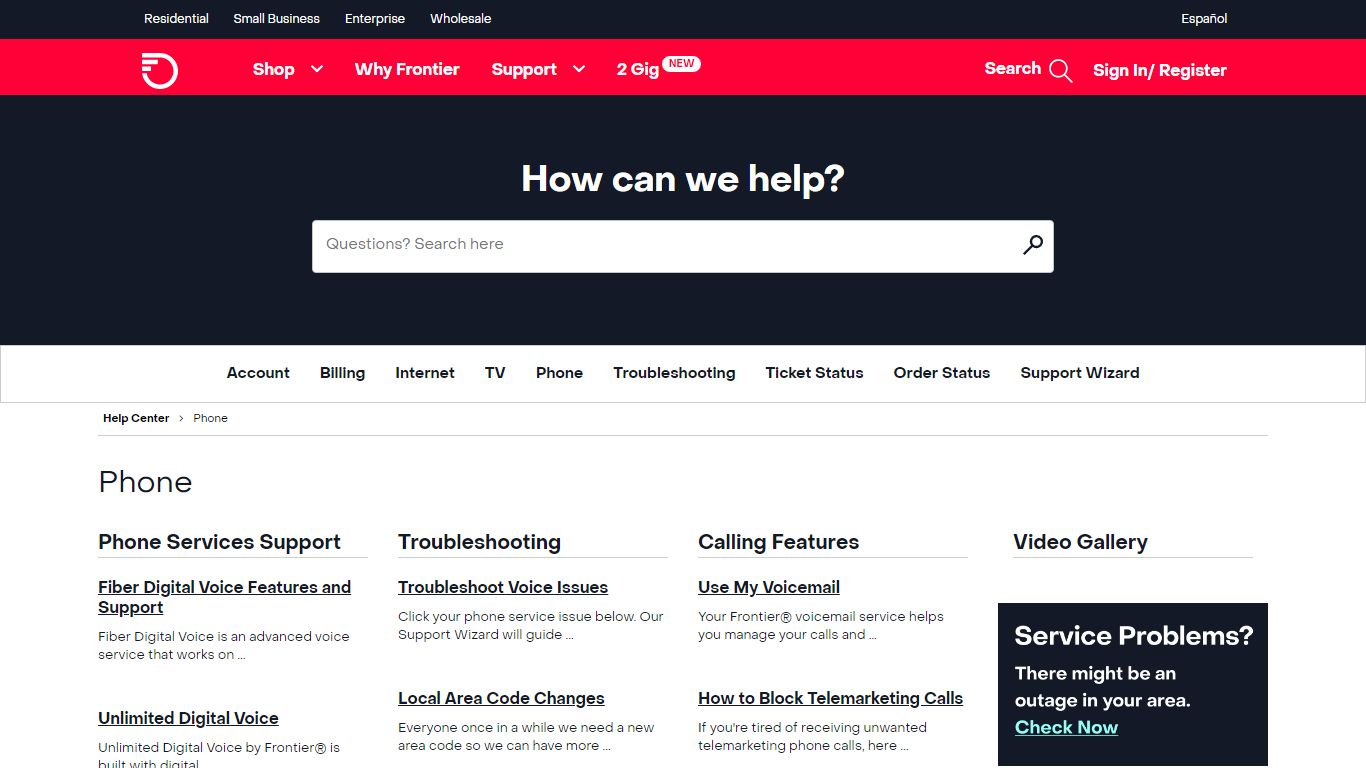Open the Wholesale top link
The height and width of the screenshot is (768, 1366).
pyautogui.click(x=461, y=19)
